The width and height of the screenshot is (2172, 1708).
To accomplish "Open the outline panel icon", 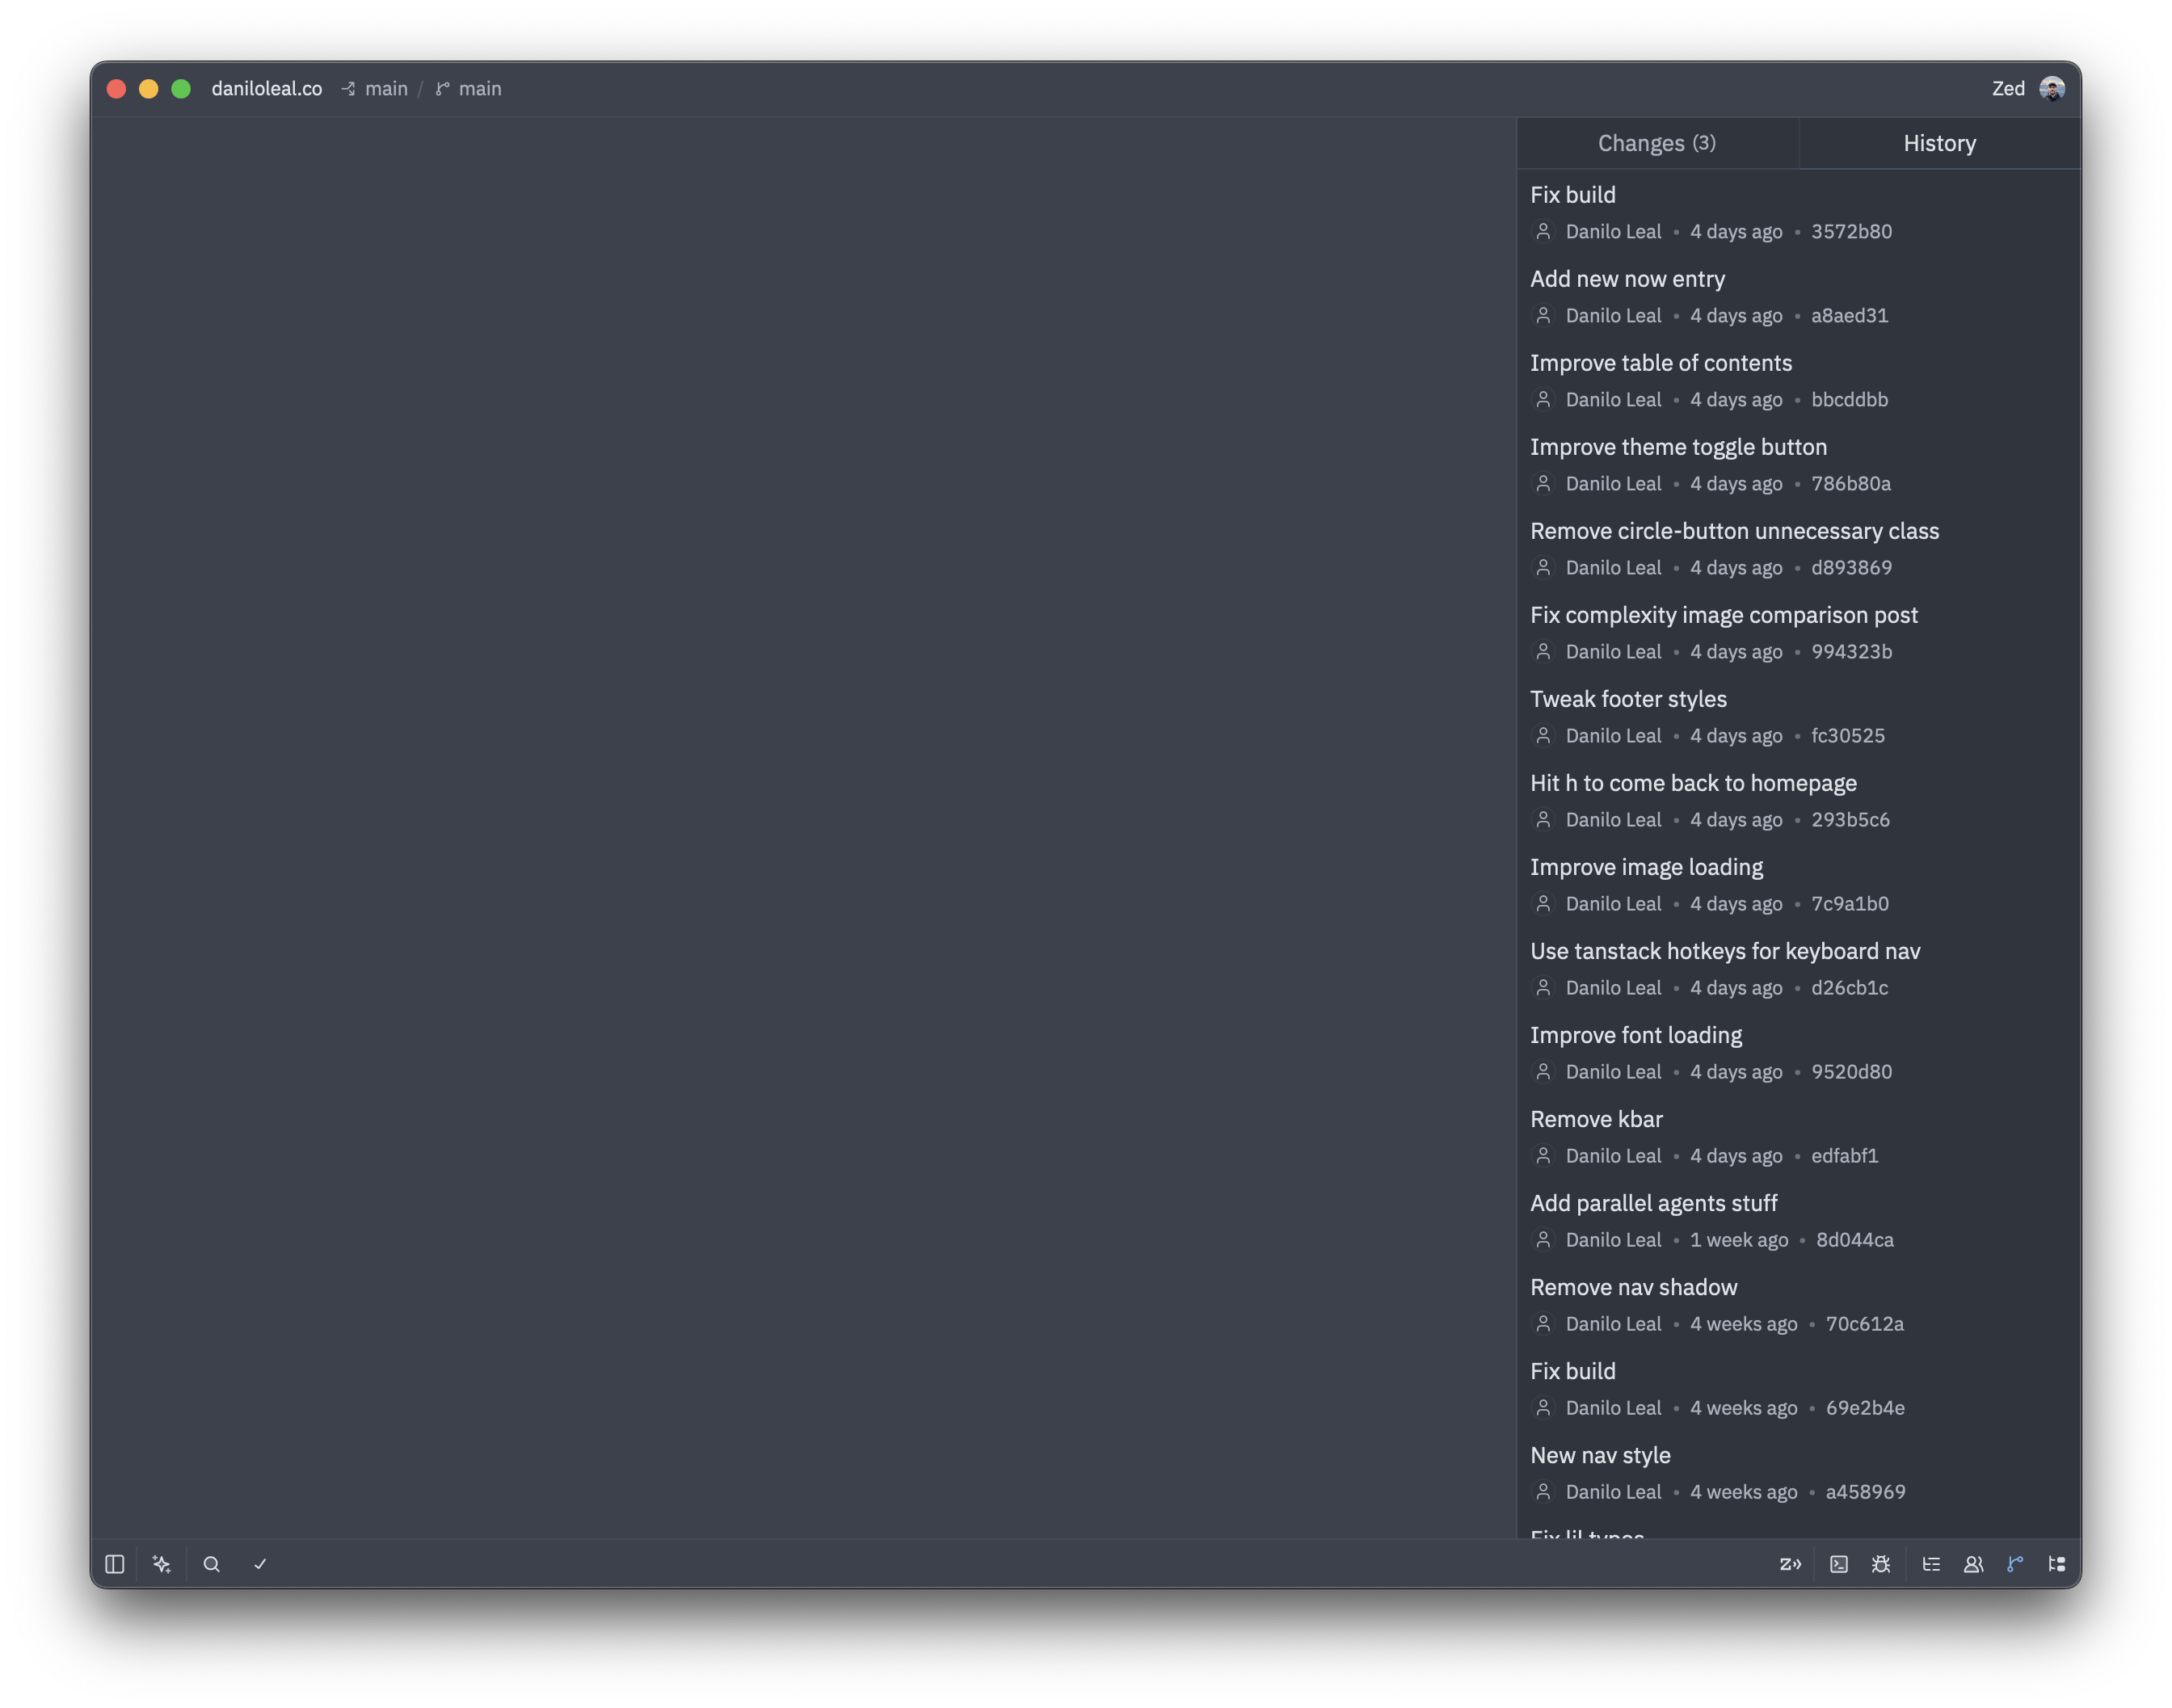I will [1931, 1564].
